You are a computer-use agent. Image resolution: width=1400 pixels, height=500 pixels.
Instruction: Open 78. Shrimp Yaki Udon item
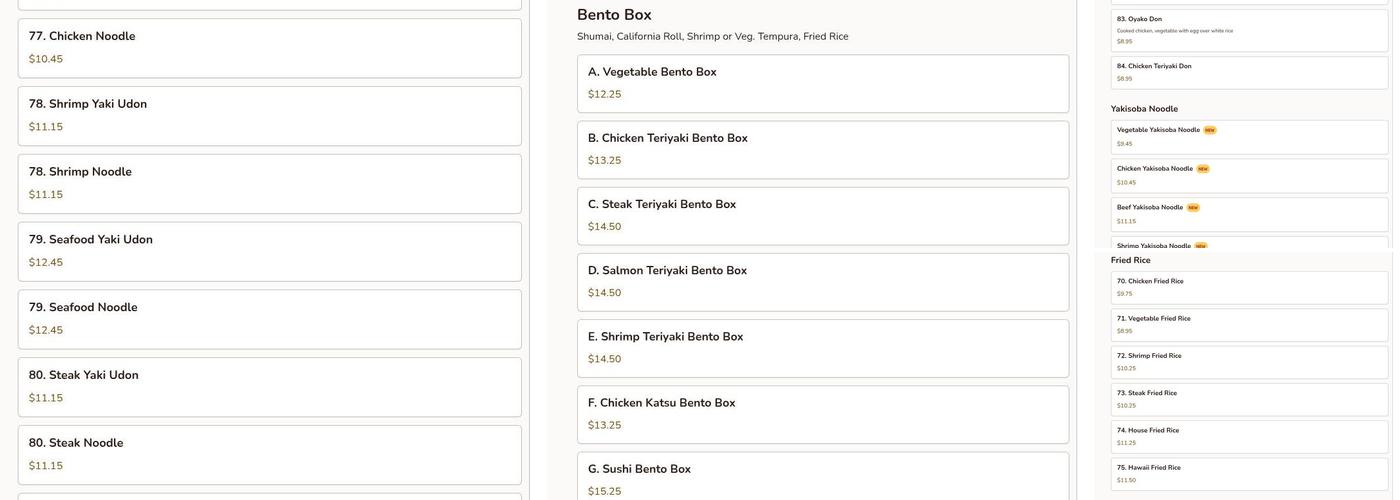click(x=269, y=116)
